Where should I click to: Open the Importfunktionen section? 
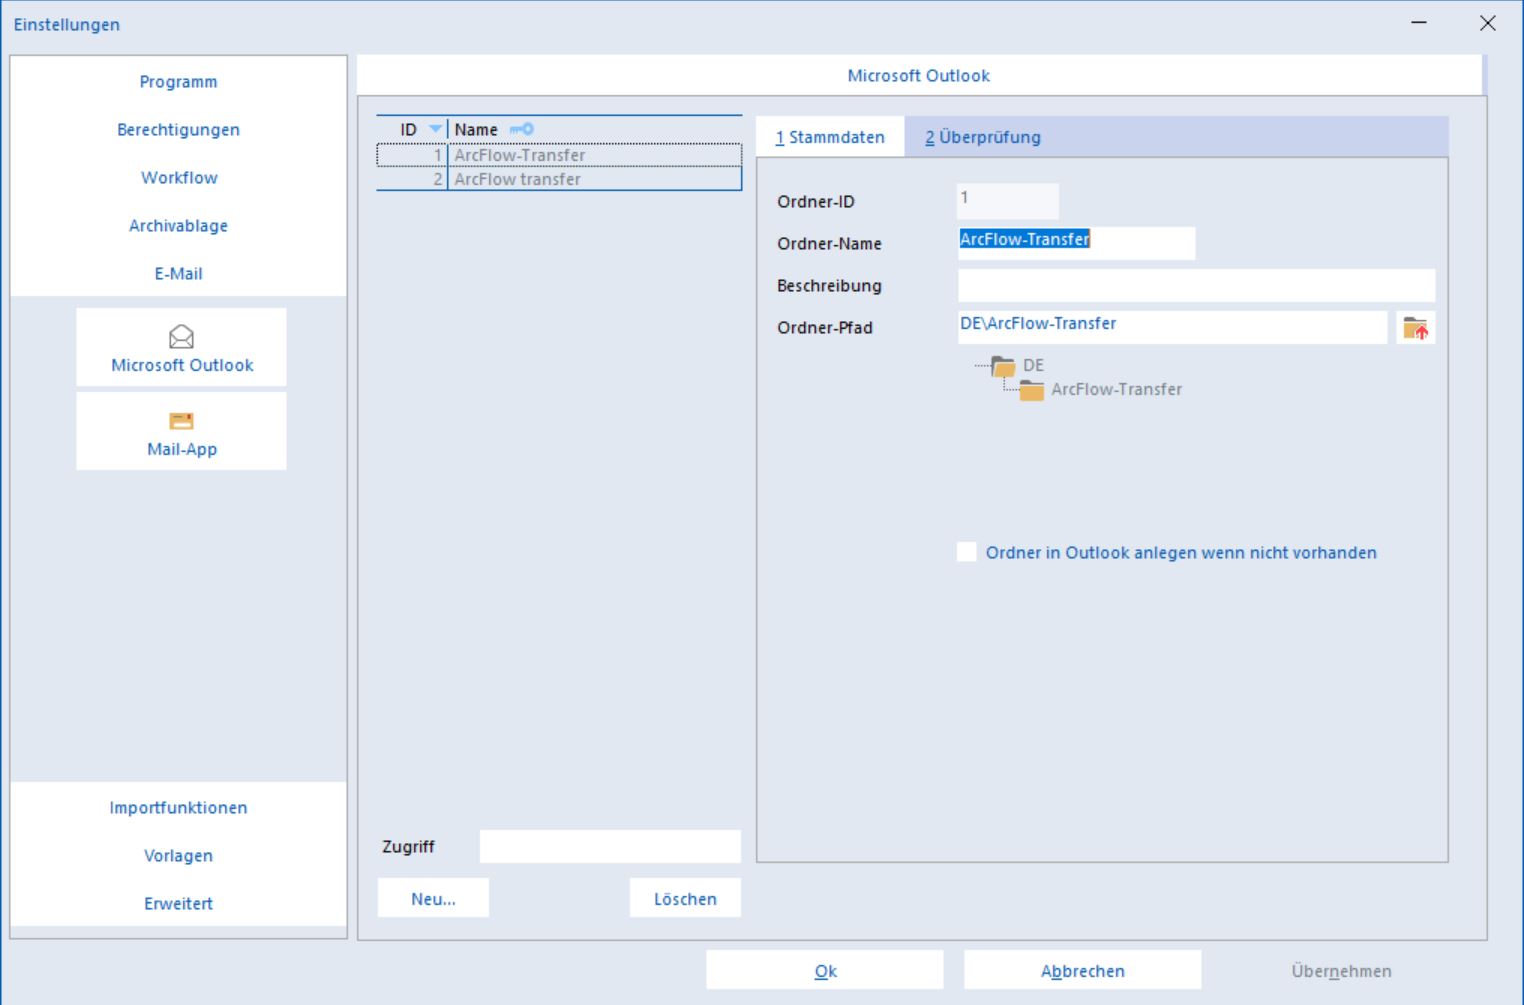pyautogui.click(x=178, y=808)
